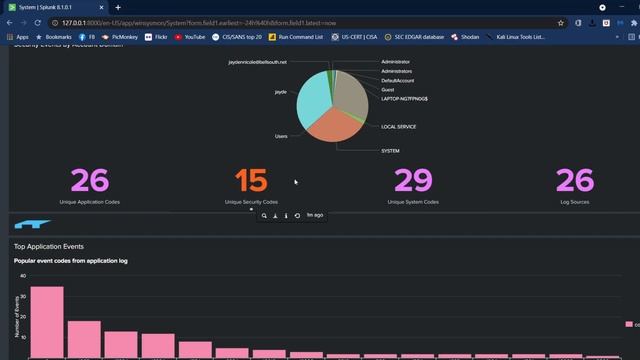The width and height of the screenshot is (640, 360).
Task: Open the Kali Linux Tools List bookmark
Action: point(515,37)
